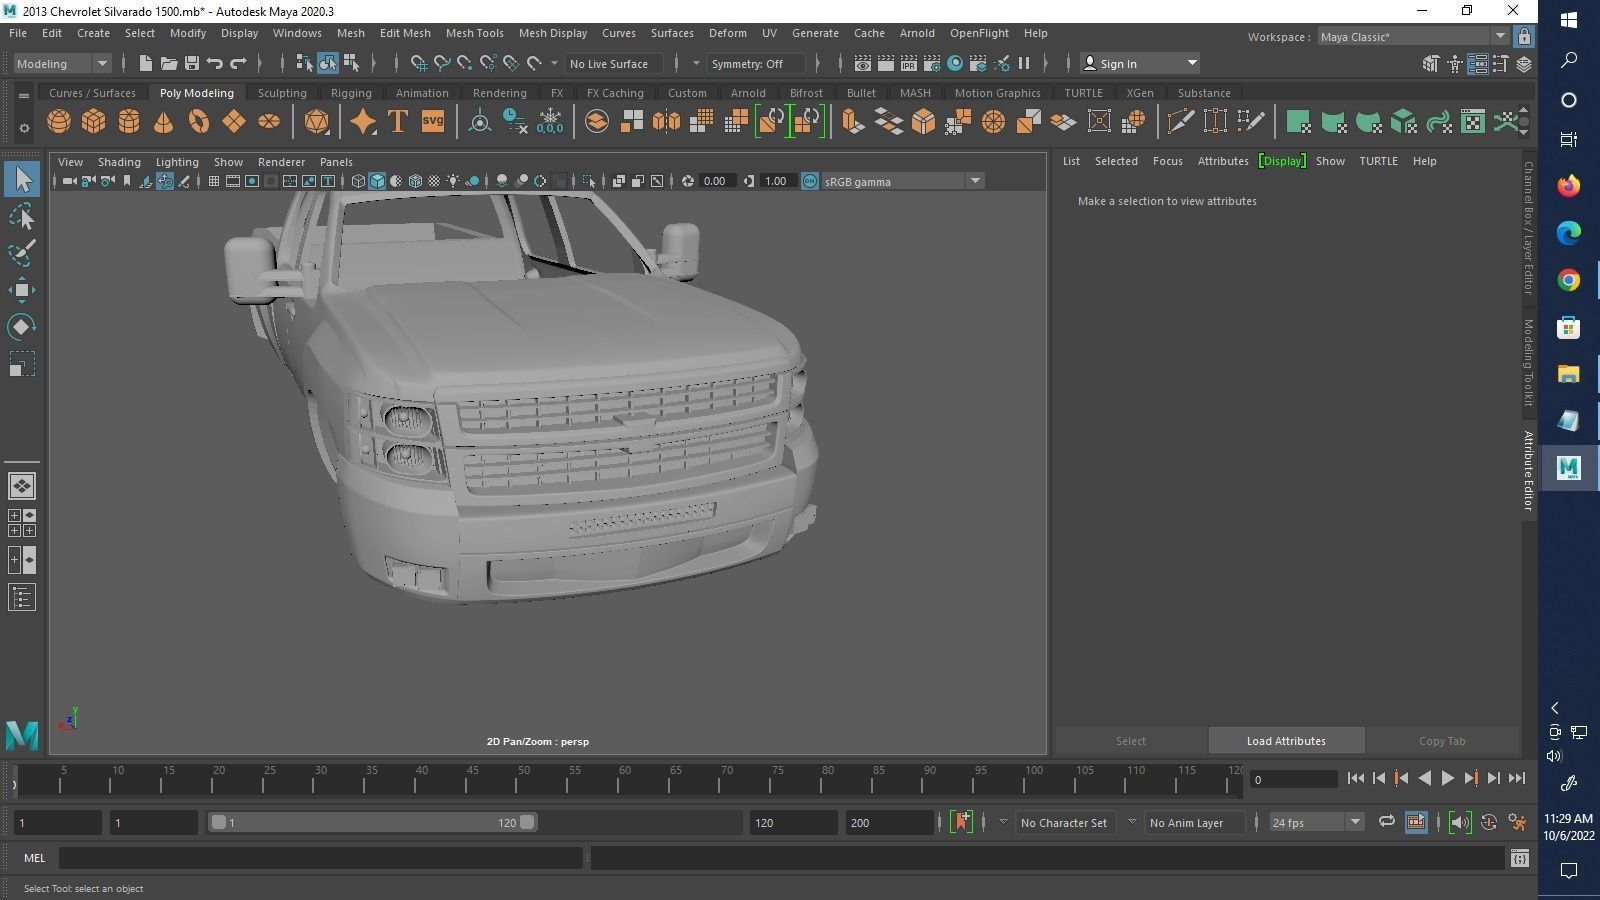The width and height of the screenshot is (1600, 900).
Task: Switch to the Rigging shelf tab
Action: click(351, 93)
